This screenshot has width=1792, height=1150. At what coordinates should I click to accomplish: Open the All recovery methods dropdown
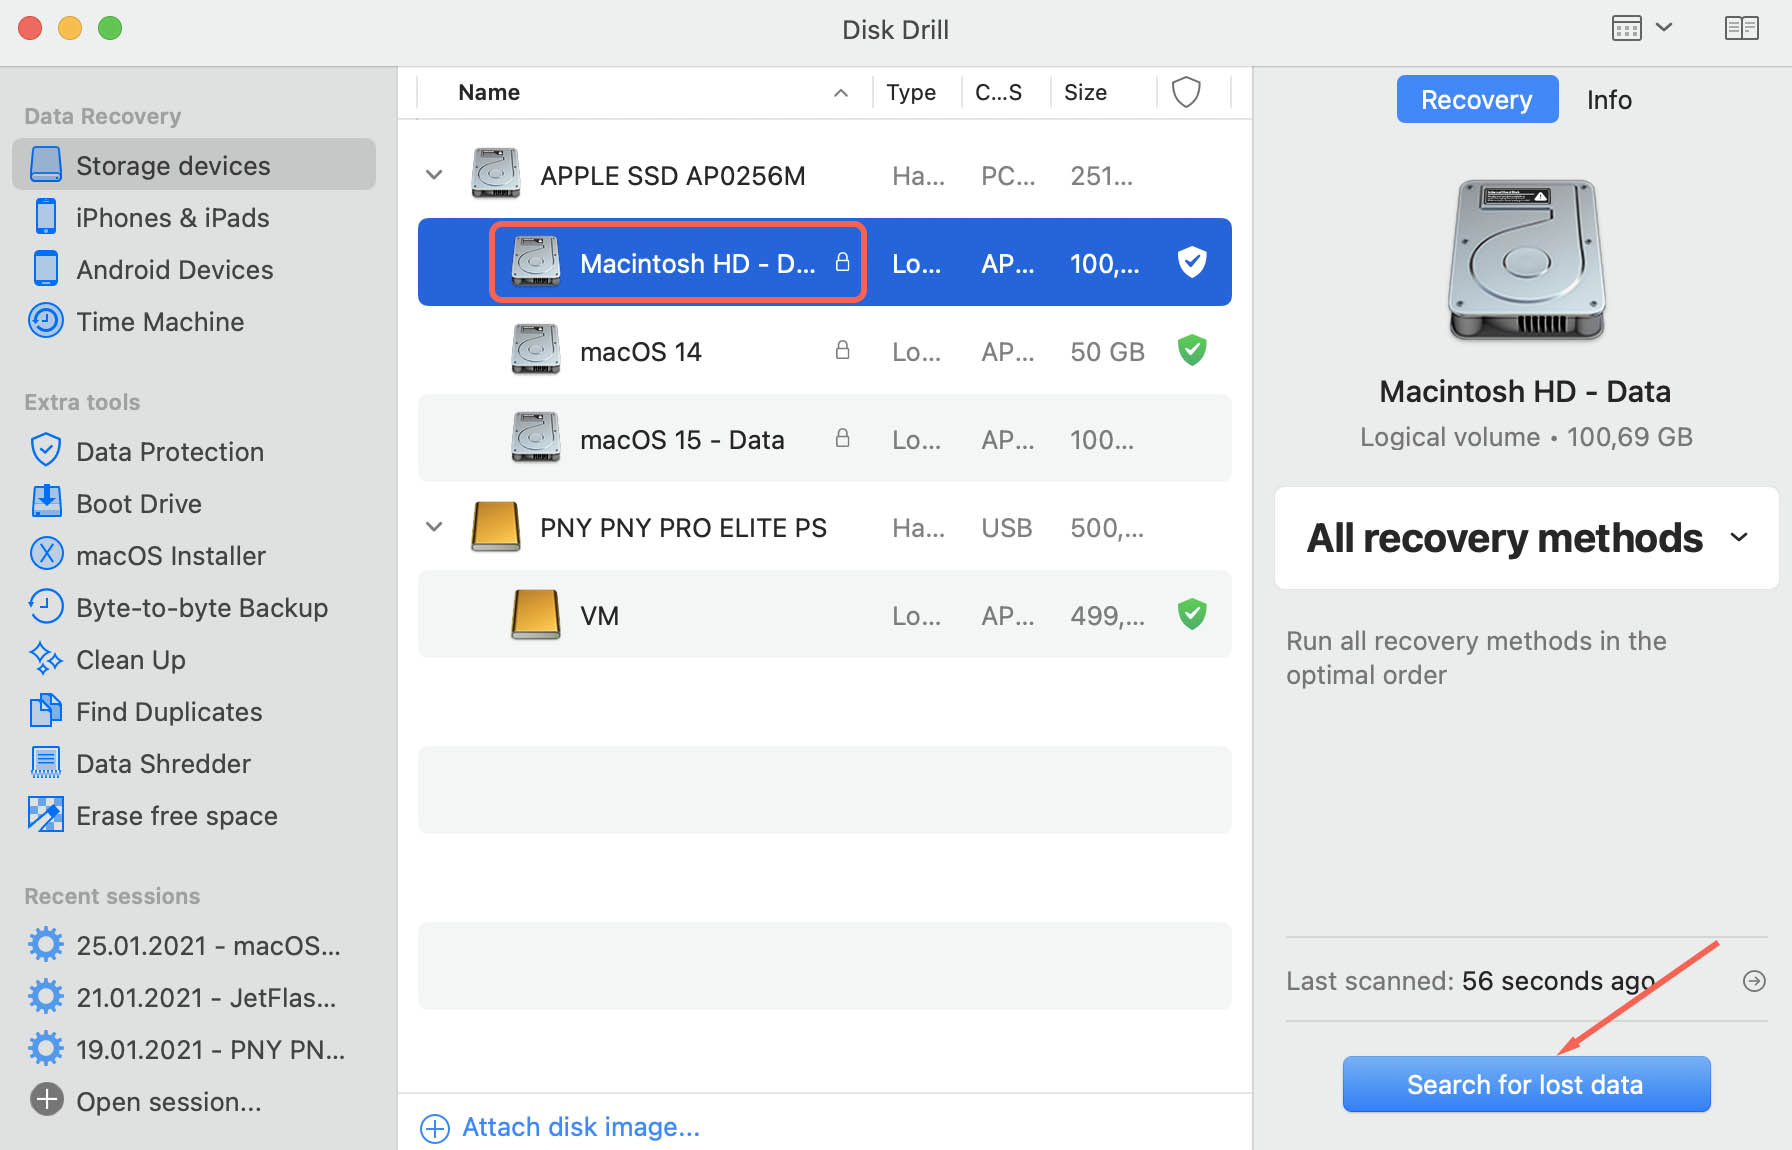(x=1527, y=538)
